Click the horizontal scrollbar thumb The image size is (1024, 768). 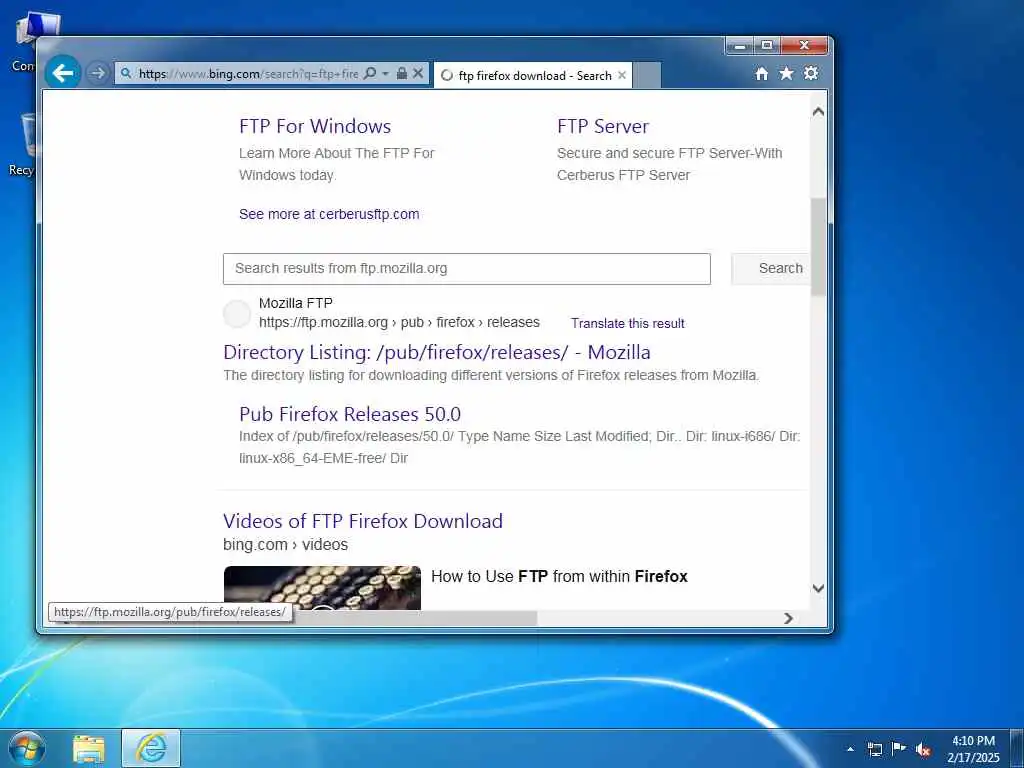(x=415, y=618)
